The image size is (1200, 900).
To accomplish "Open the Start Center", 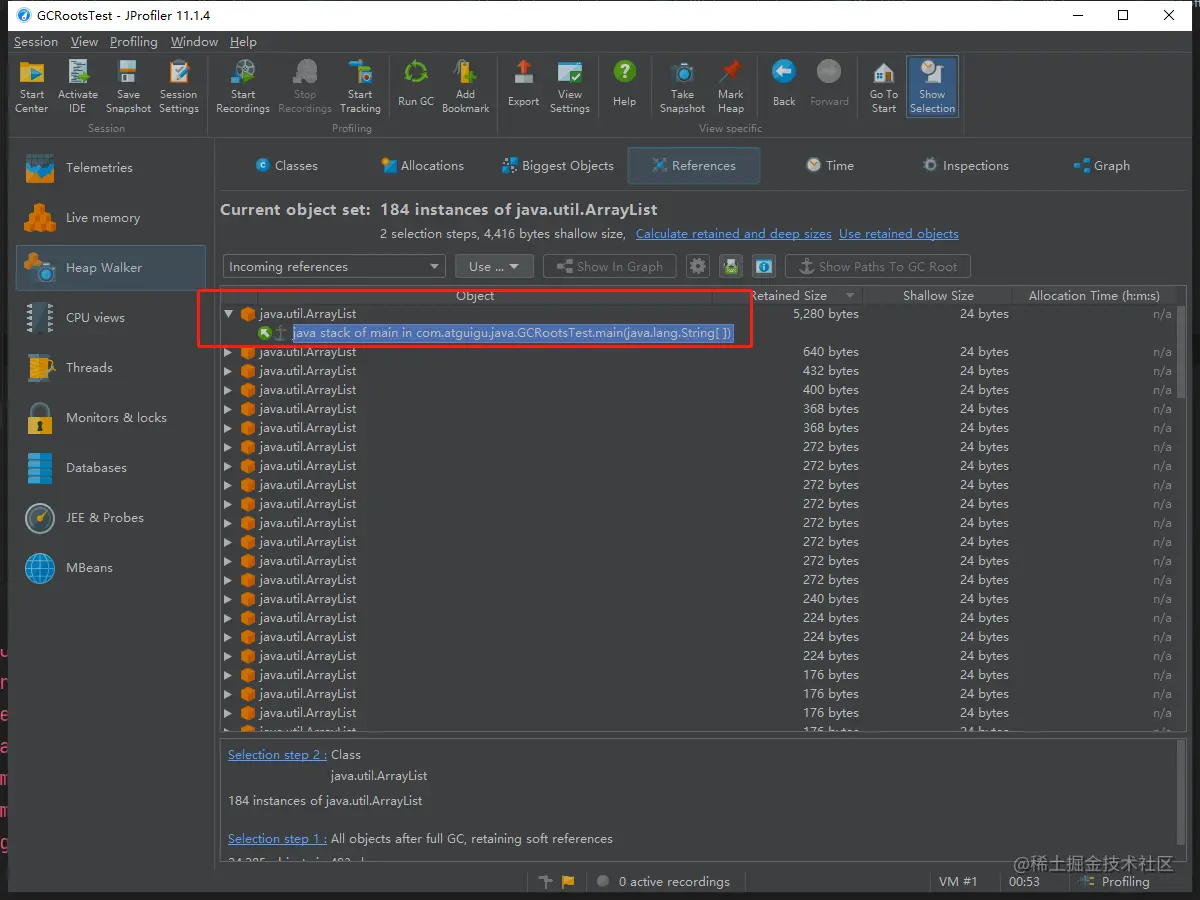I will (x=32, y=86).
